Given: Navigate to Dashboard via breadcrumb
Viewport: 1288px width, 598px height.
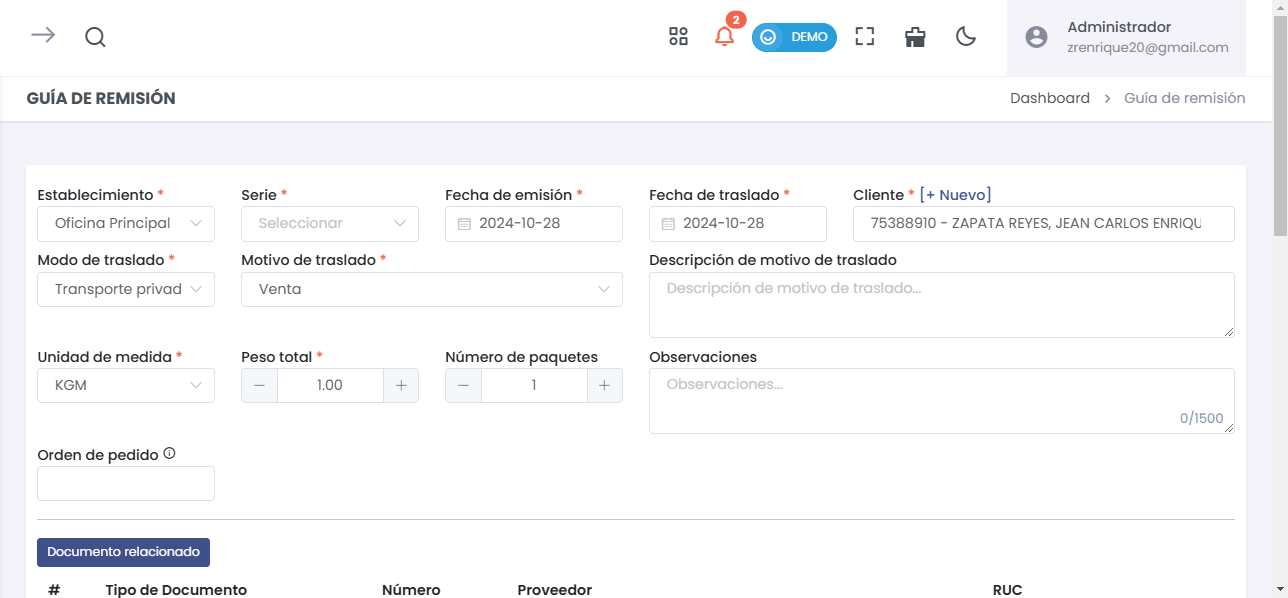Looking at the screenshot, I should tap(1050, 97).
